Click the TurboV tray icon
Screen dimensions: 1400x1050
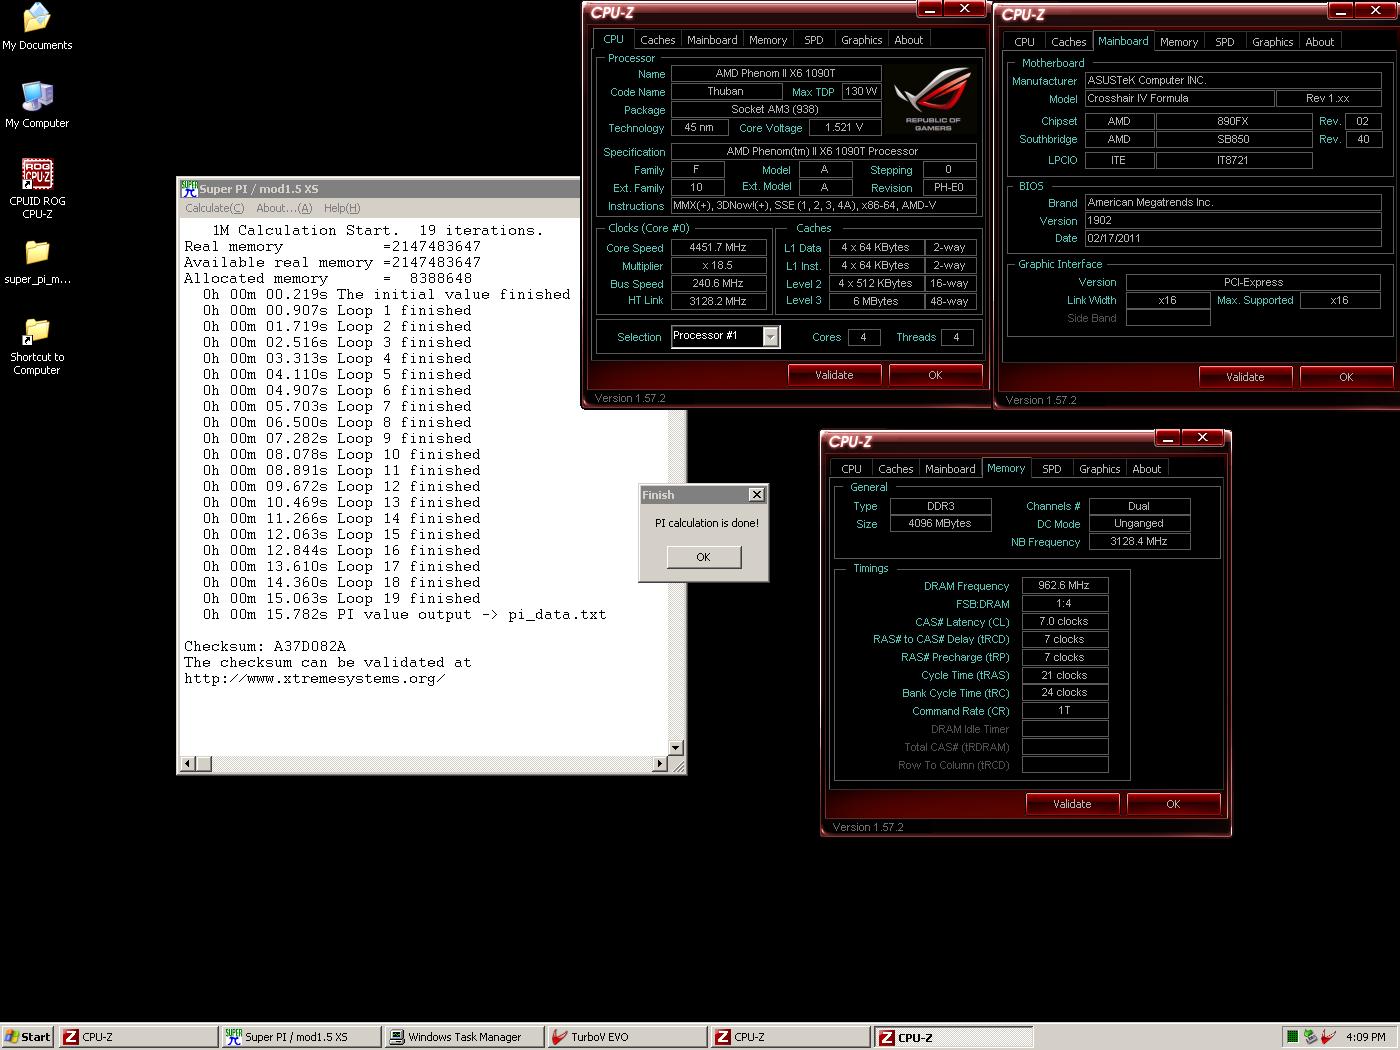coord(1328,1037)
